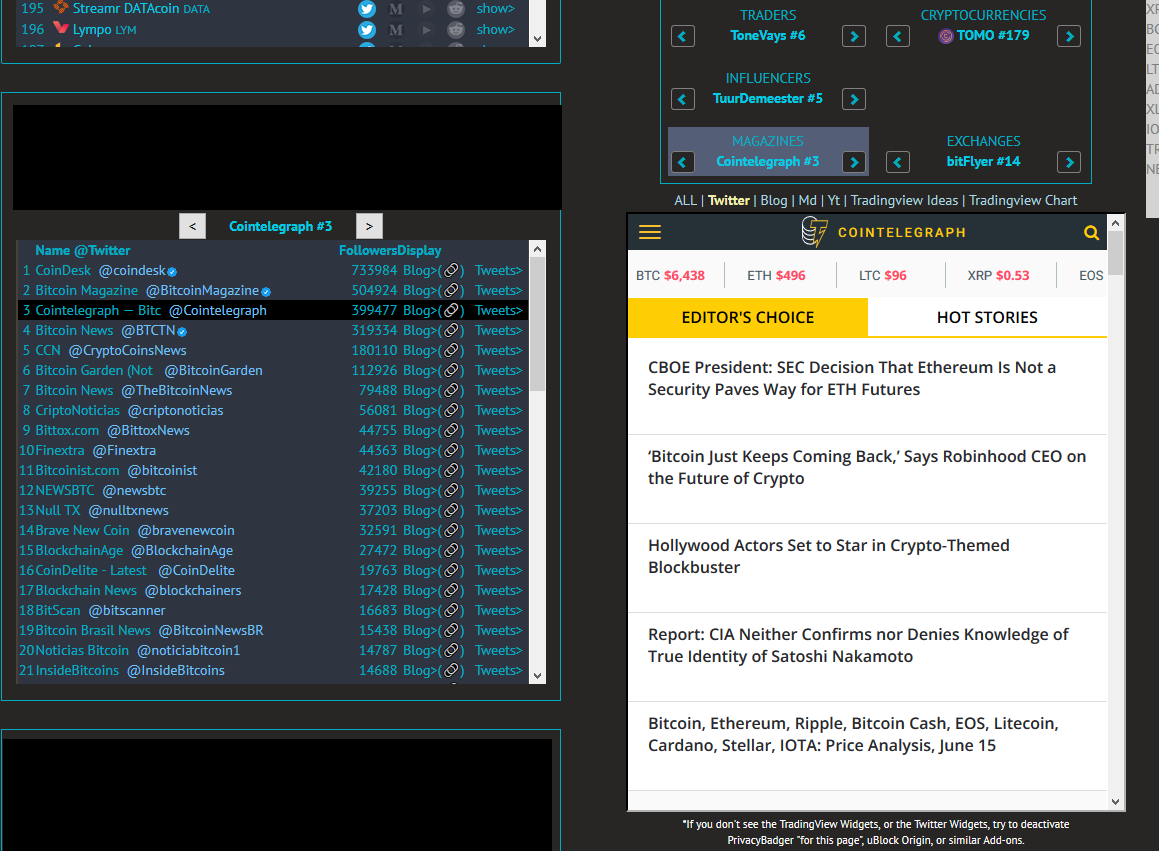Open Tweets> for Bittox.com
Image resolution: width=1159 pixels, height=851 pixels.
point(498,430)
